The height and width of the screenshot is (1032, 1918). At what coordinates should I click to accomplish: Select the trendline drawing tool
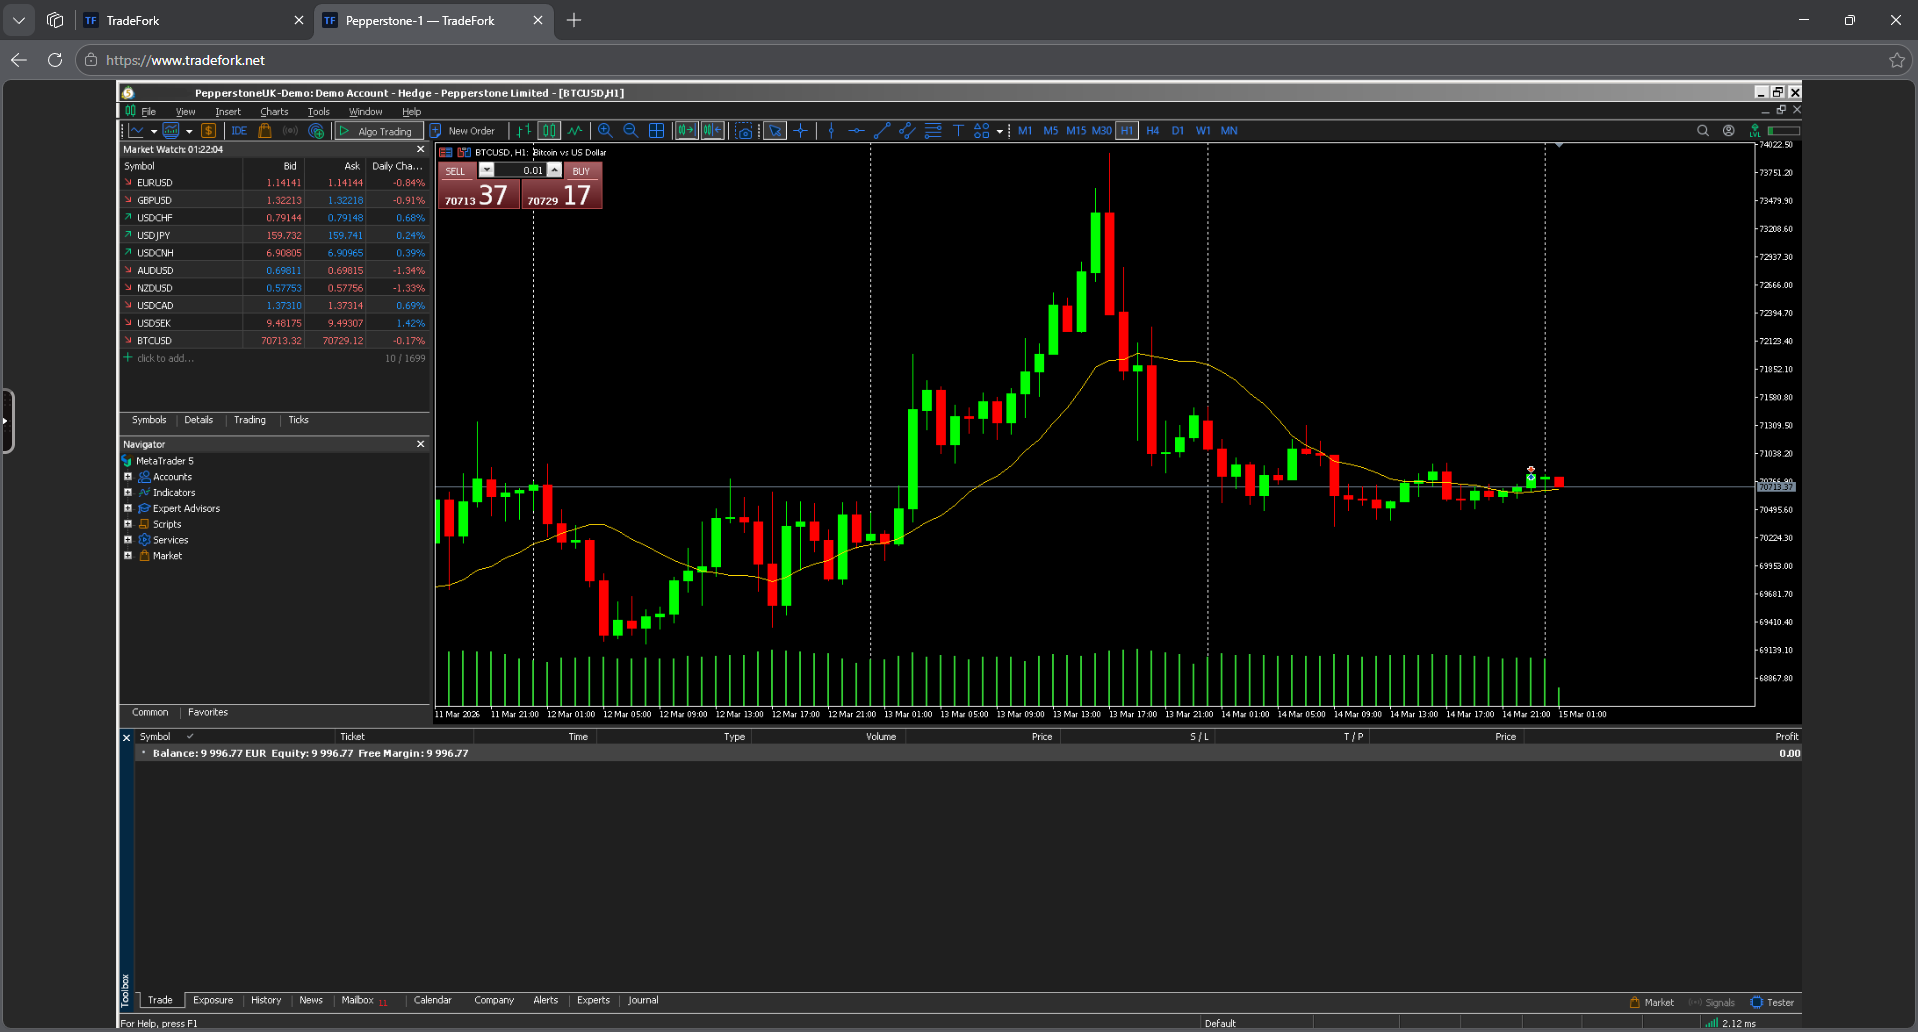pyautogui.click(x=882, y=131)
